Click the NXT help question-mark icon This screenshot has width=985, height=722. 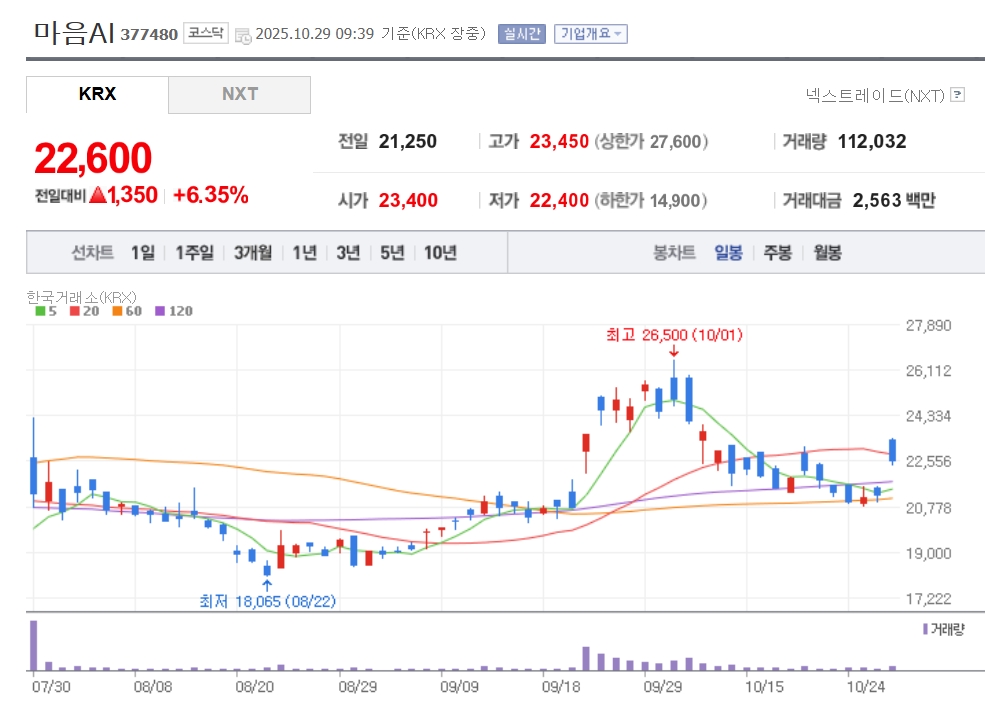(x=957, y=95)
